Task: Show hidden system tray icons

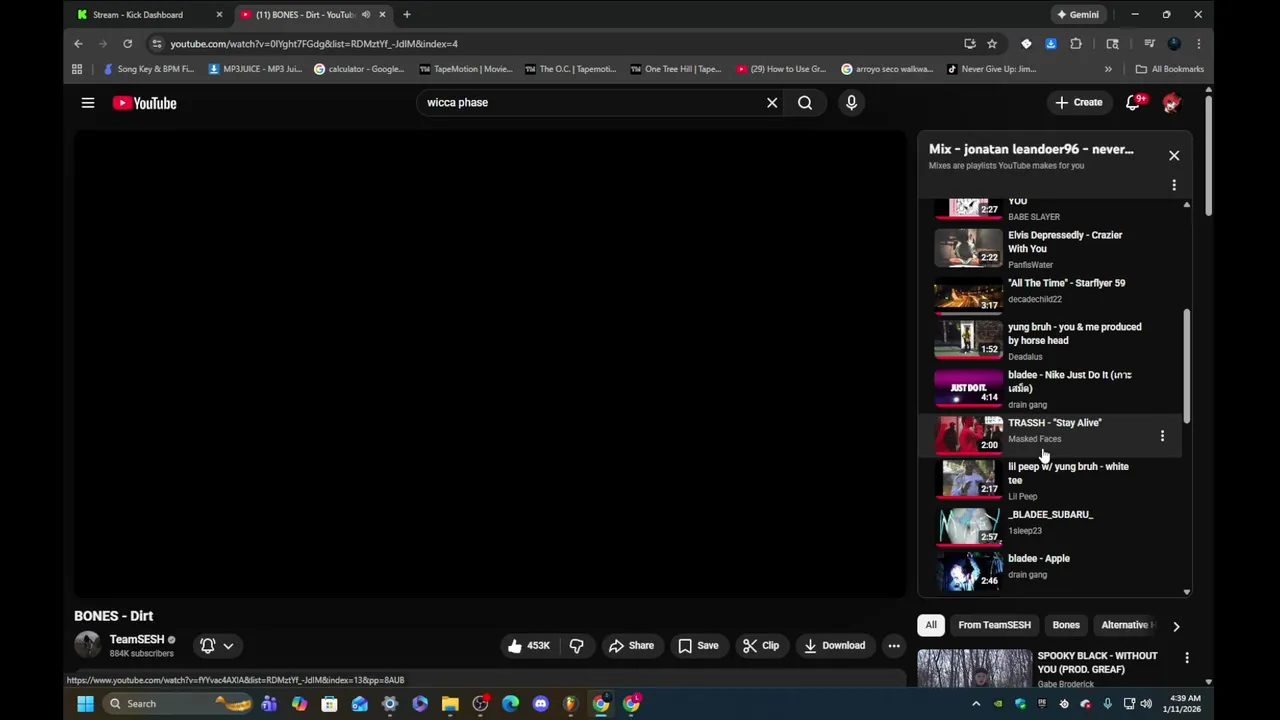Action: coord(976,704)
